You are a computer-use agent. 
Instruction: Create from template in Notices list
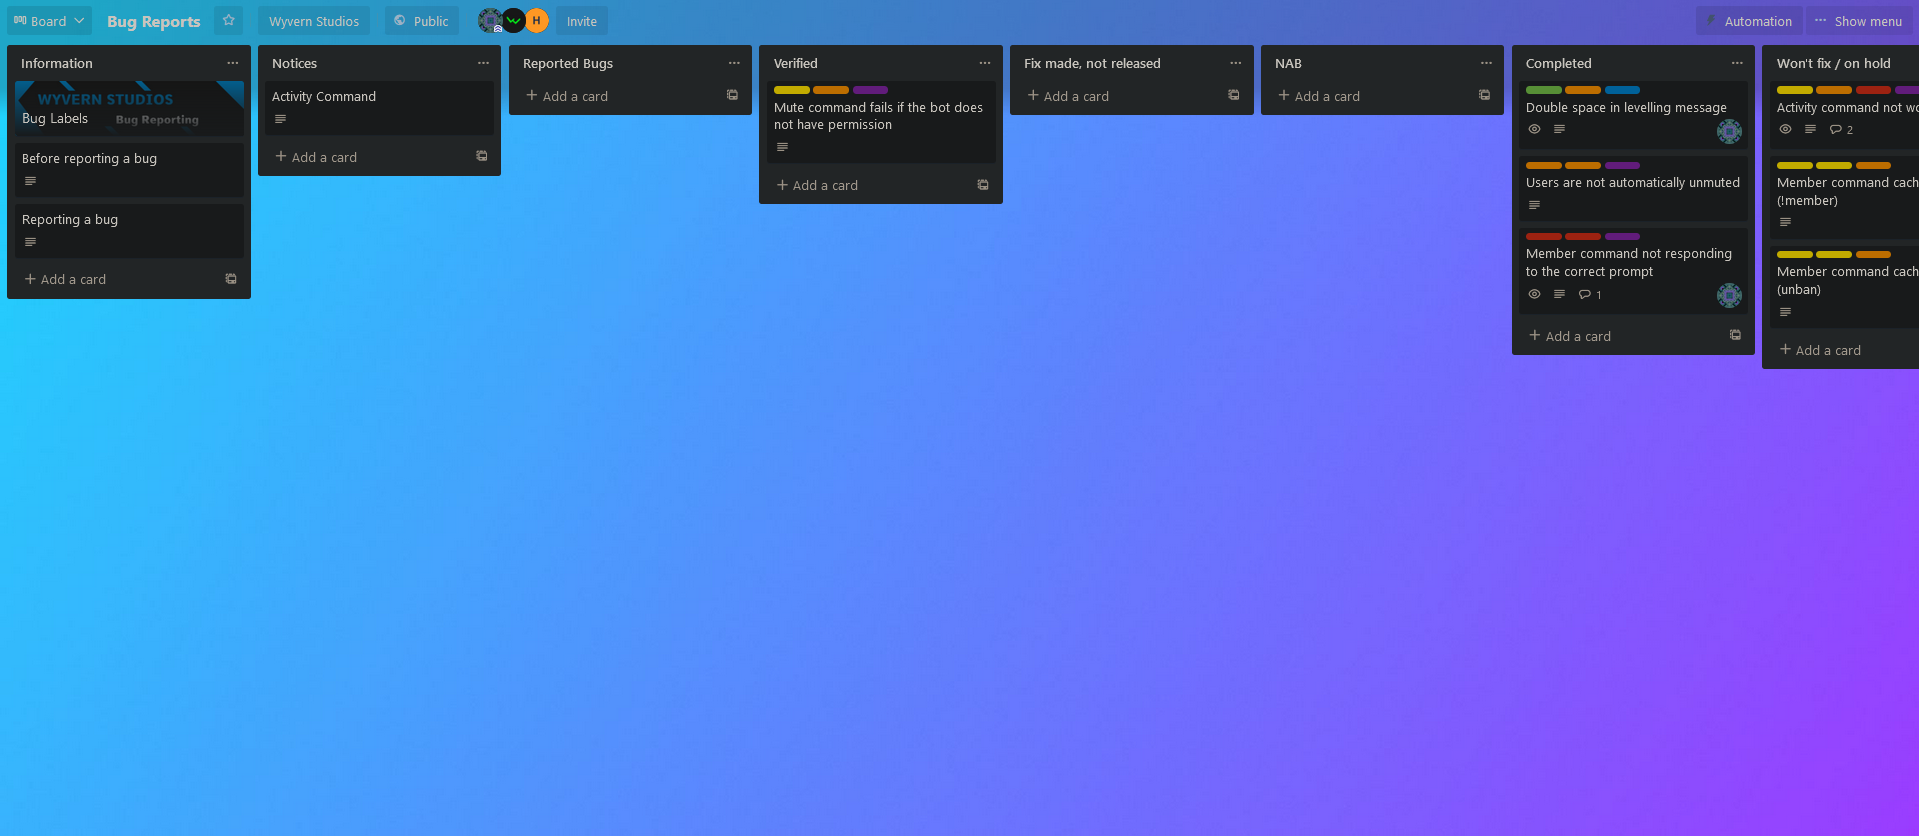click(482, 156)
